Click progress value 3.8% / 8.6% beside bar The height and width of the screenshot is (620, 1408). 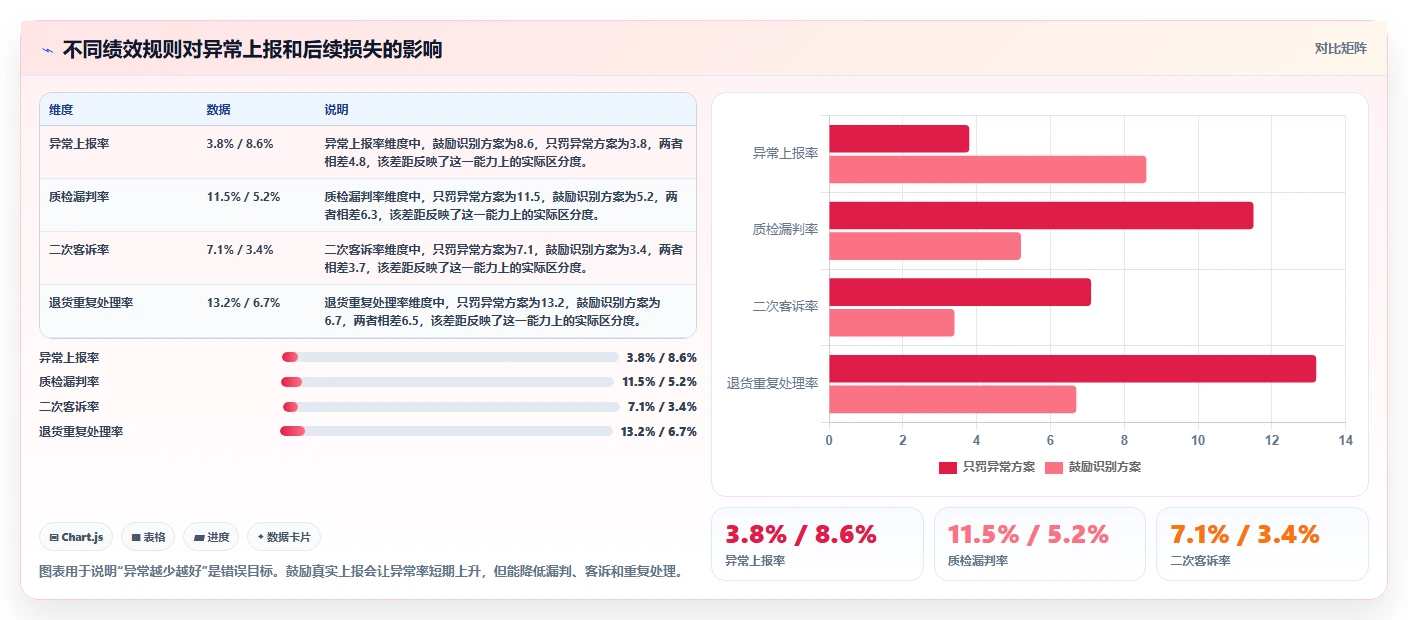[x=661, y=357]
